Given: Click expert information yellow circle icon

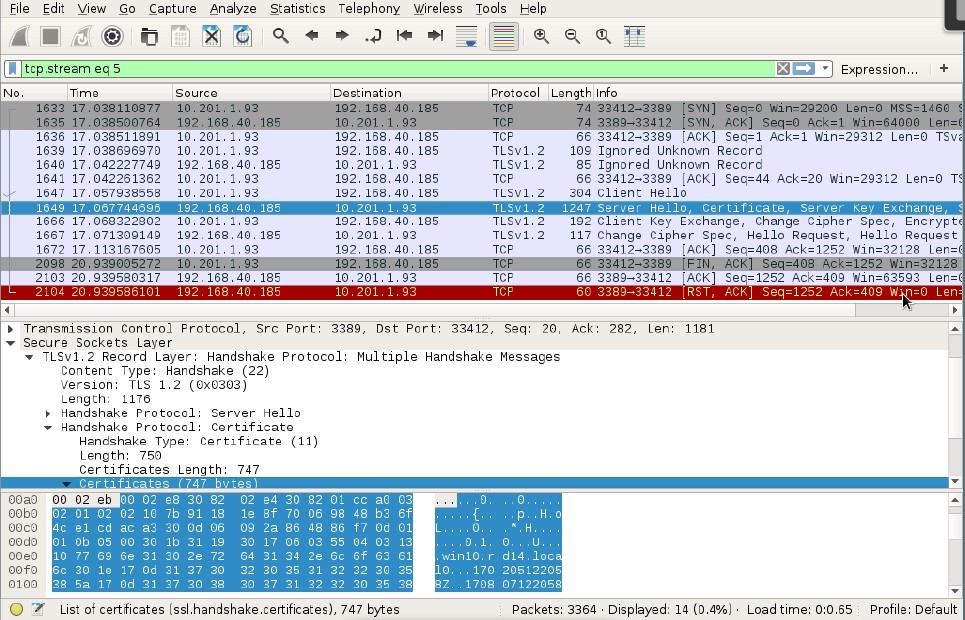Looking at the screenshot, I should pos(17,610).
